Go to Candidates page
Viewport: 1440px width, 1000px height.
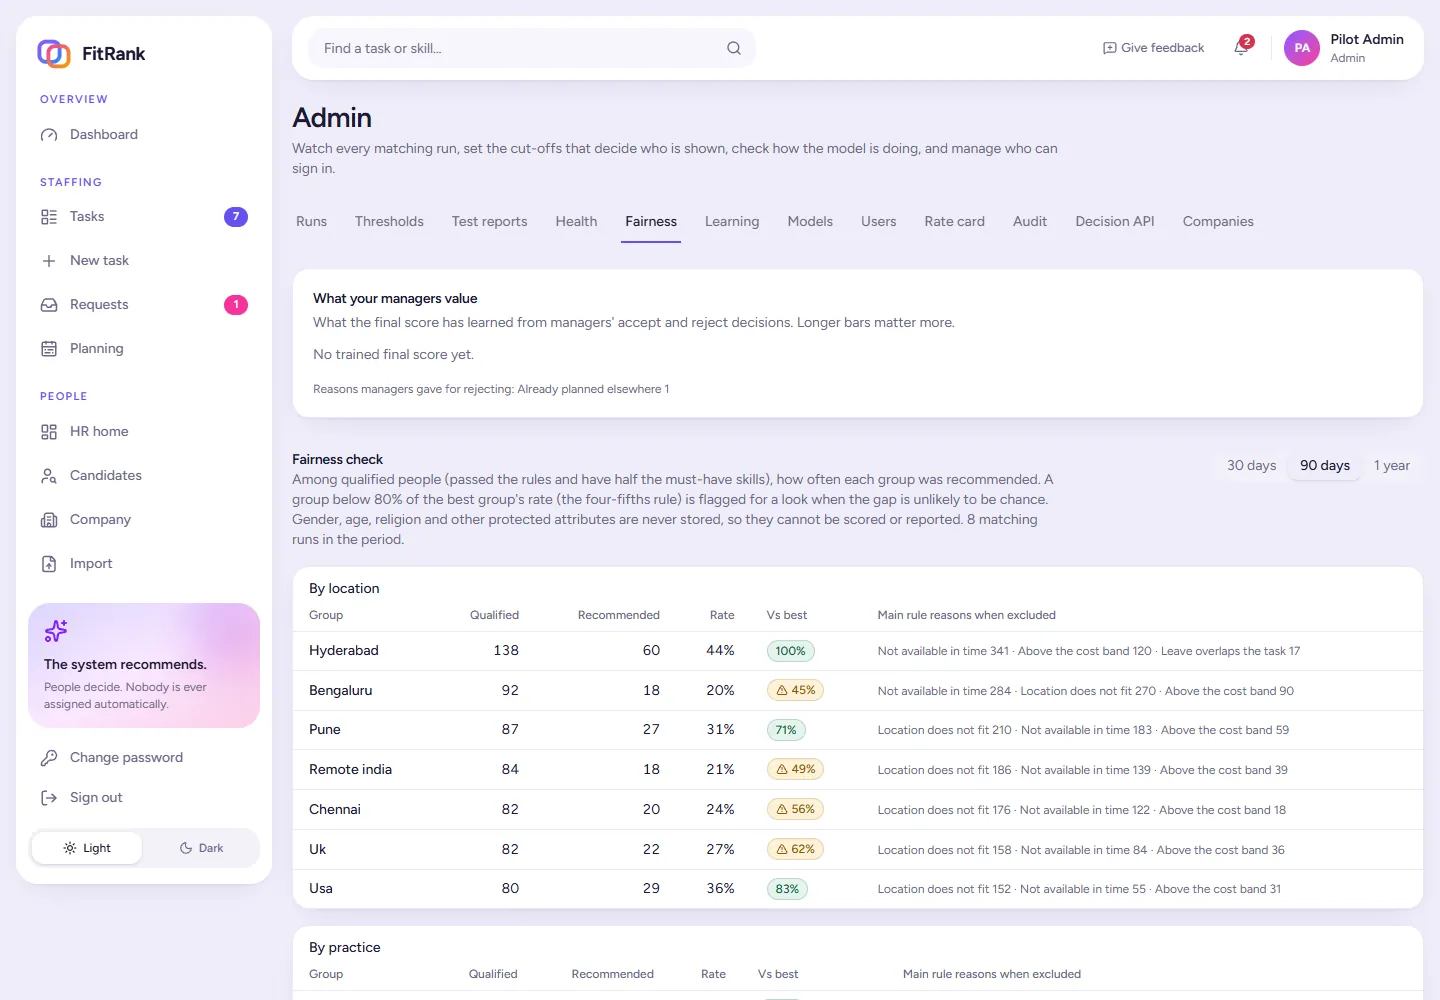click(144, 476)
